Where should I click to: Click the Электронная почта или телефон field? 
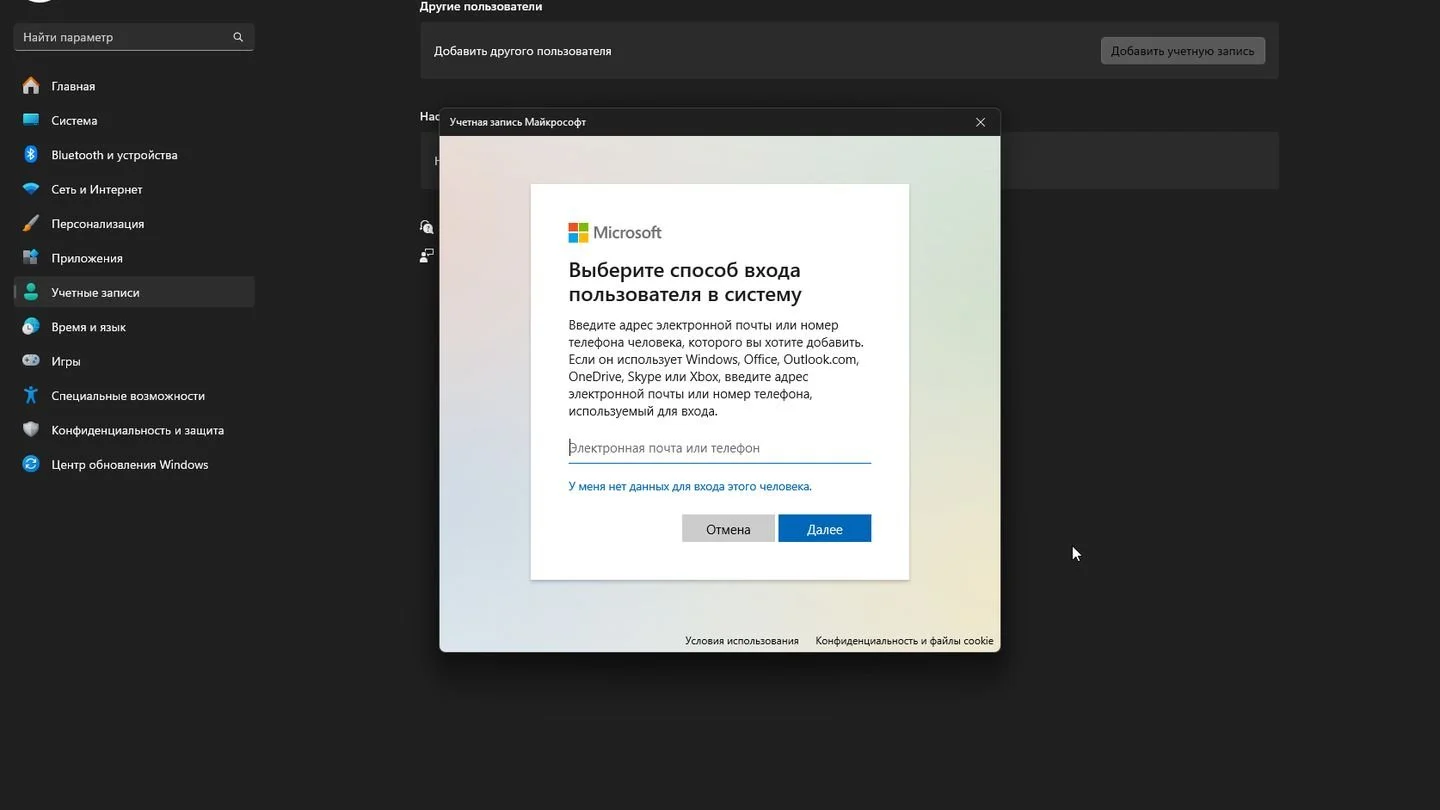pos(719,448)
